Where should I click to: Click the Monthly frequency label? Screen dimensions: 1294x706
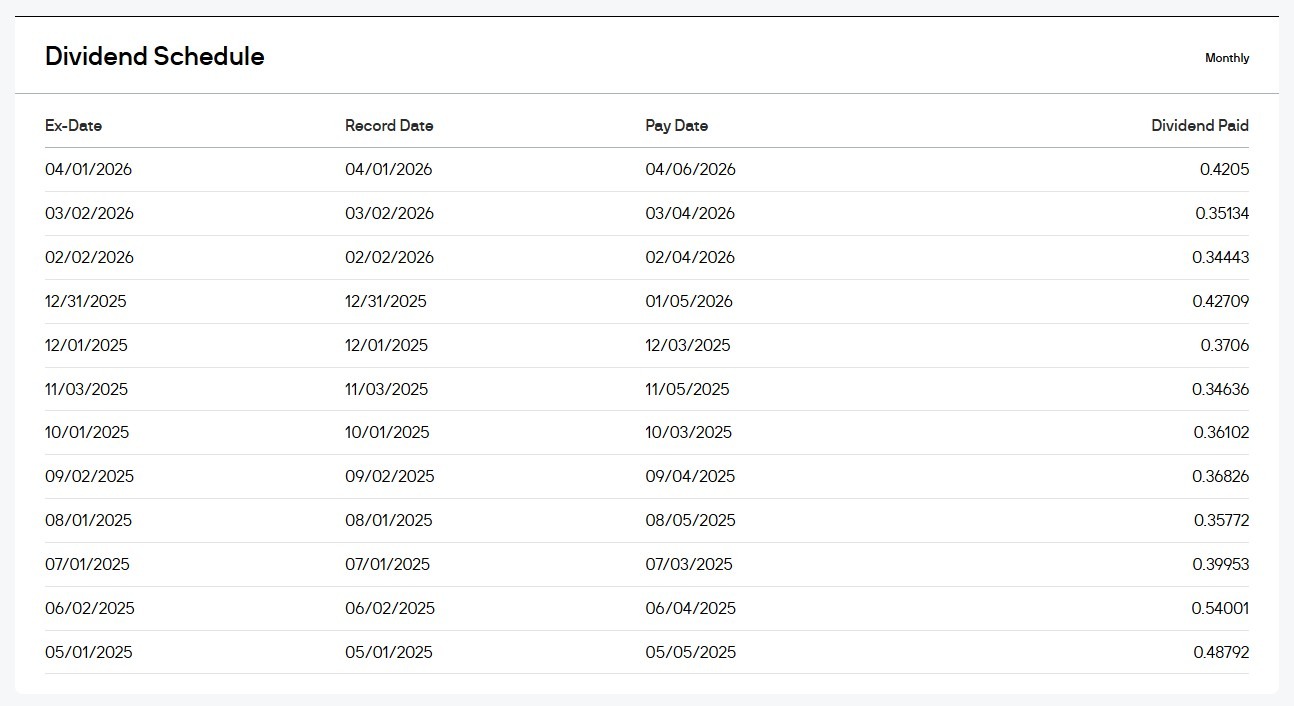pos(1226,58)
